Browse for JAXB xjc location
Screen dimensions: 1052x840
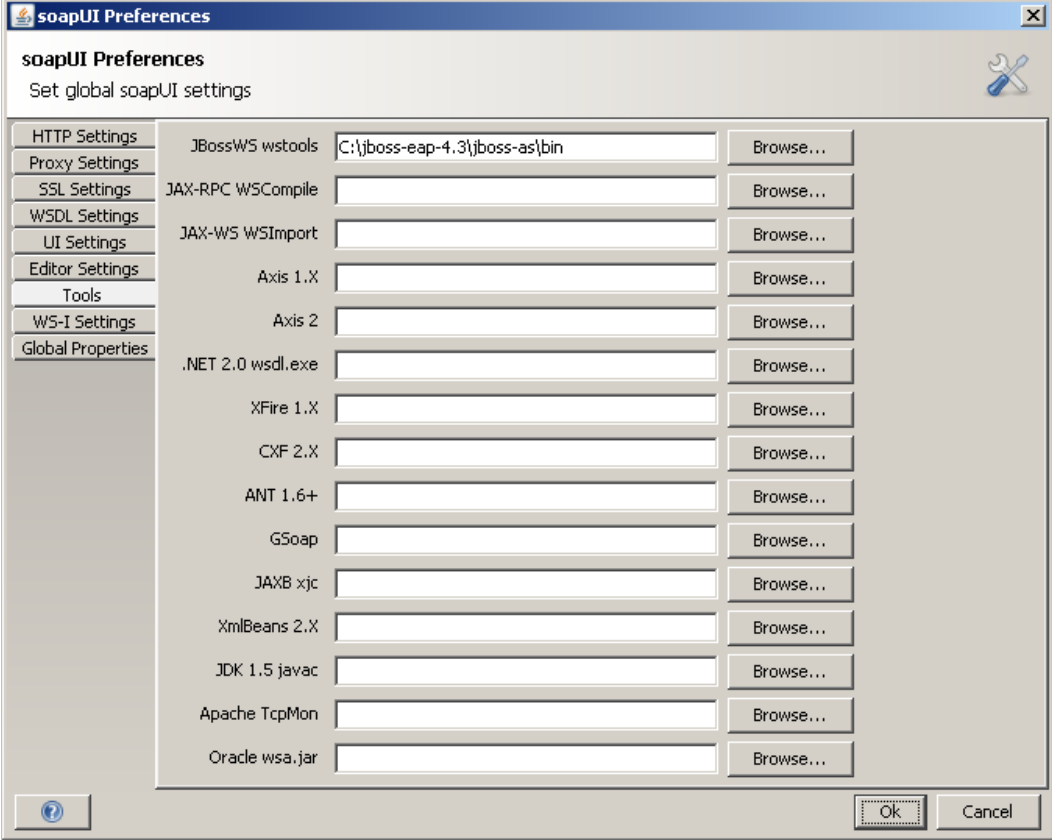coord(790,583)
